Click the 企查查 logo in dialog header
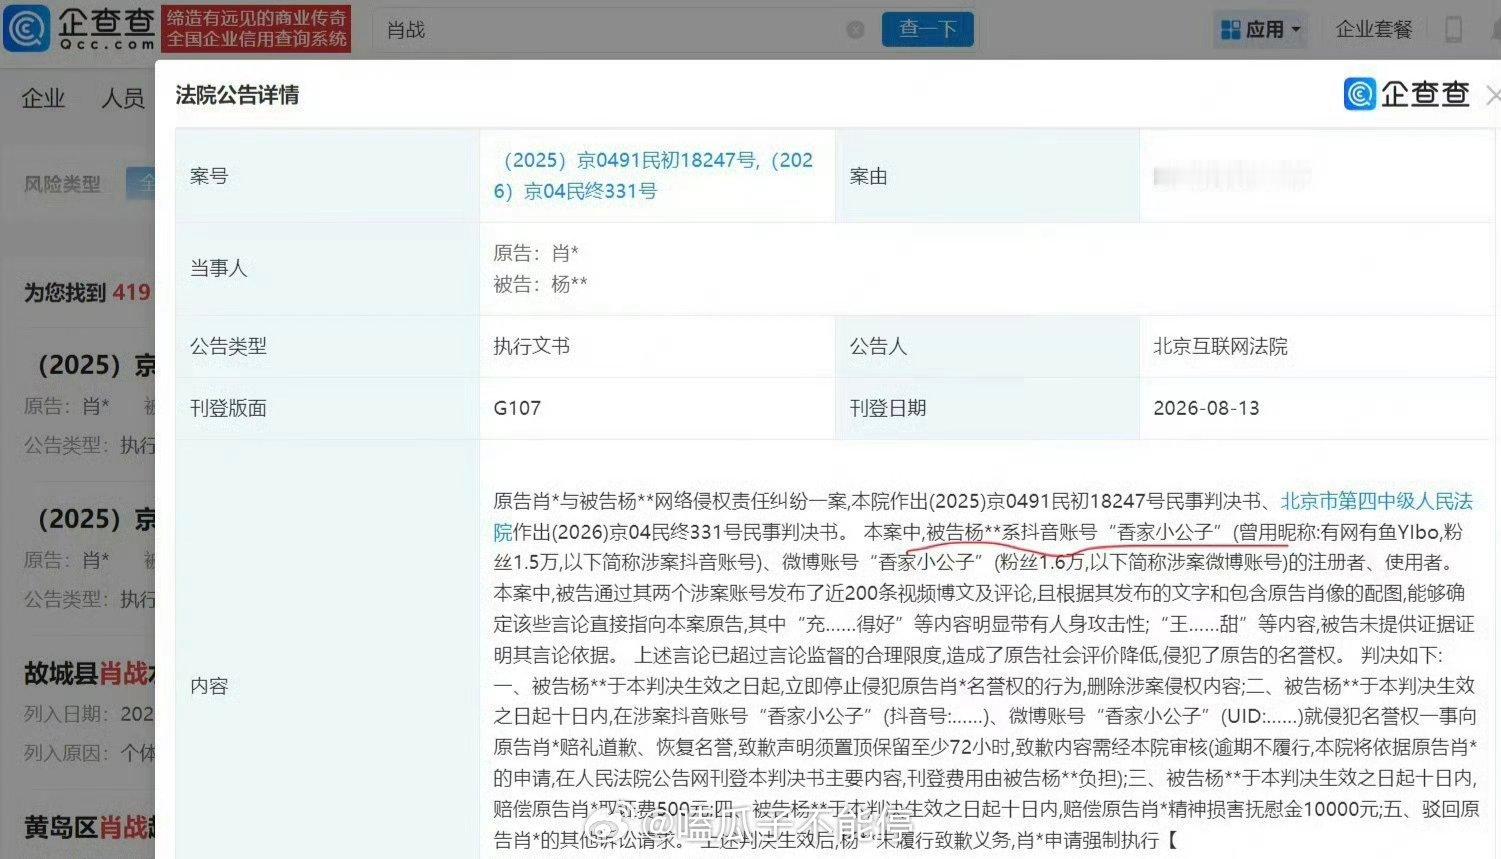The height and width of the screenshot is (859, 1501). (x=1406, y=94)
